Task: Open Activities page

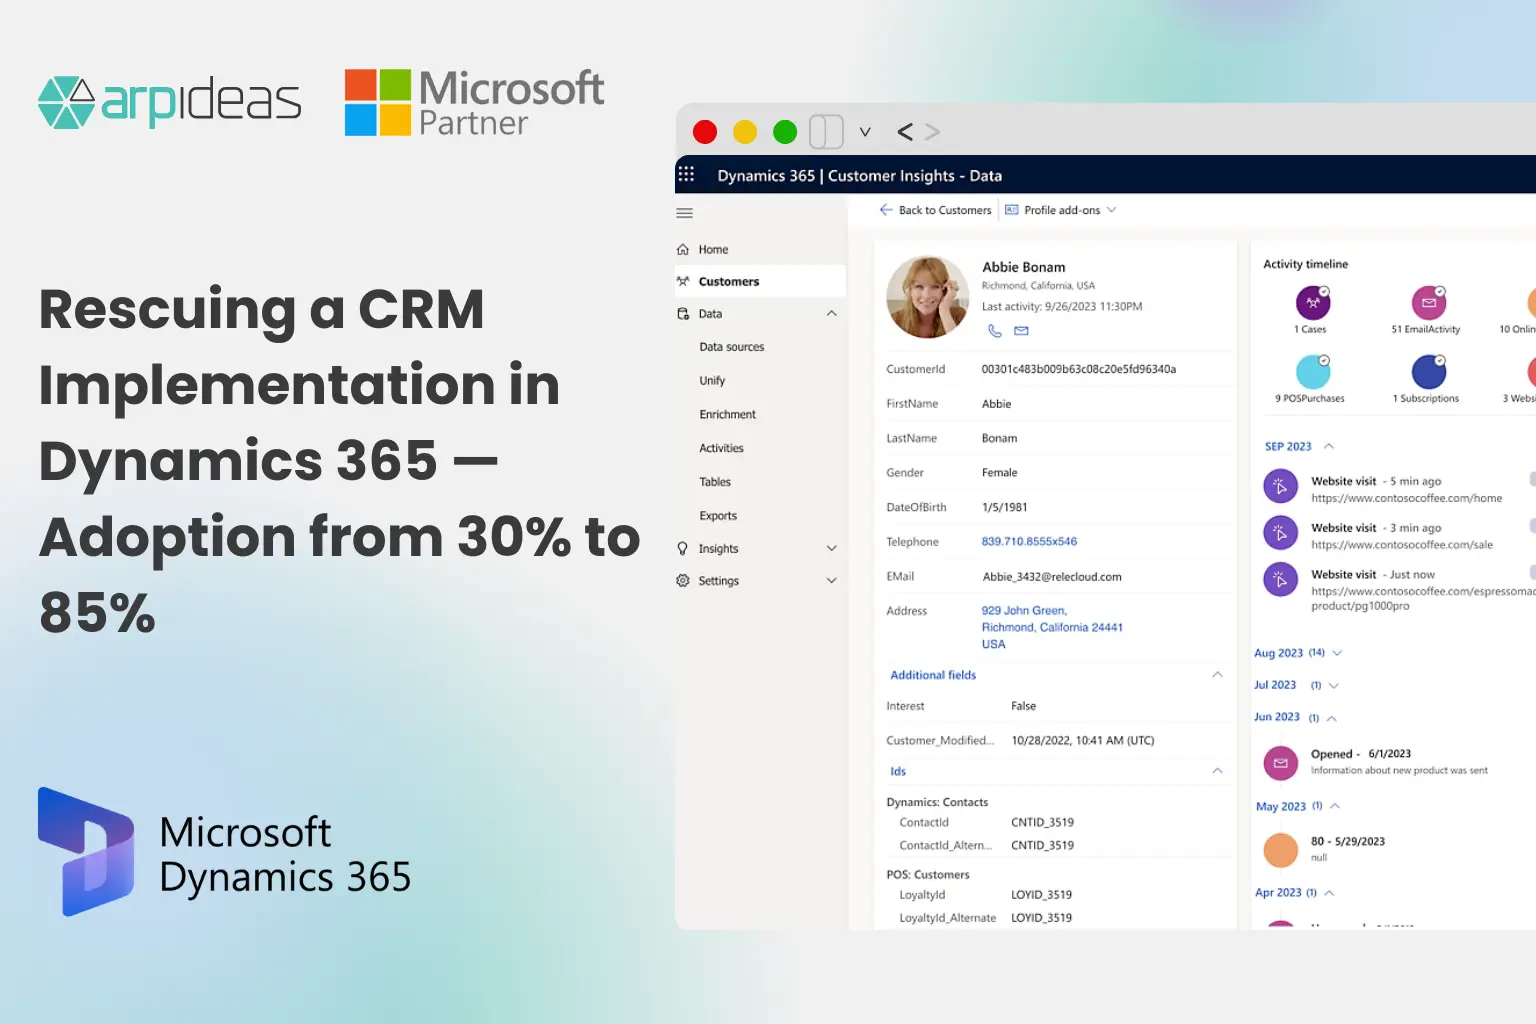Action: coord(722,448)
